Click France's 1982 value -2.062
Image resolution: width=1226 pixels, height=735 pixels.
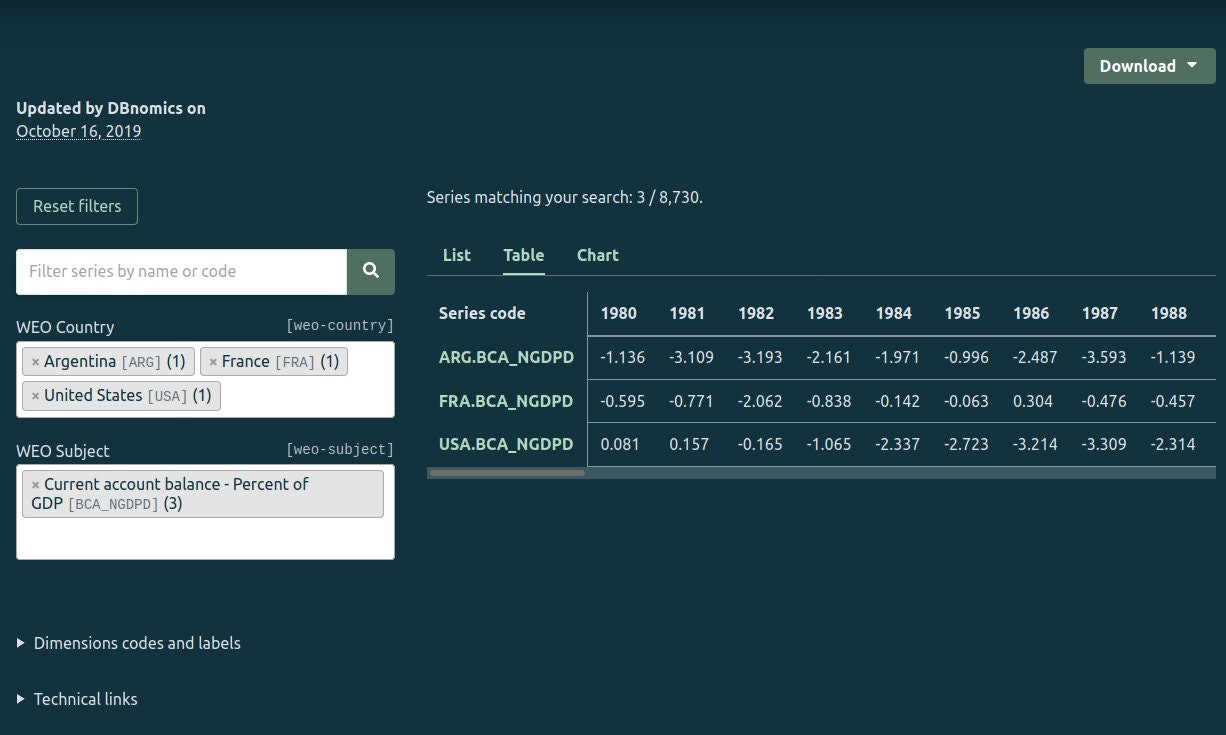pyautogui.click(x=760, y=401)
